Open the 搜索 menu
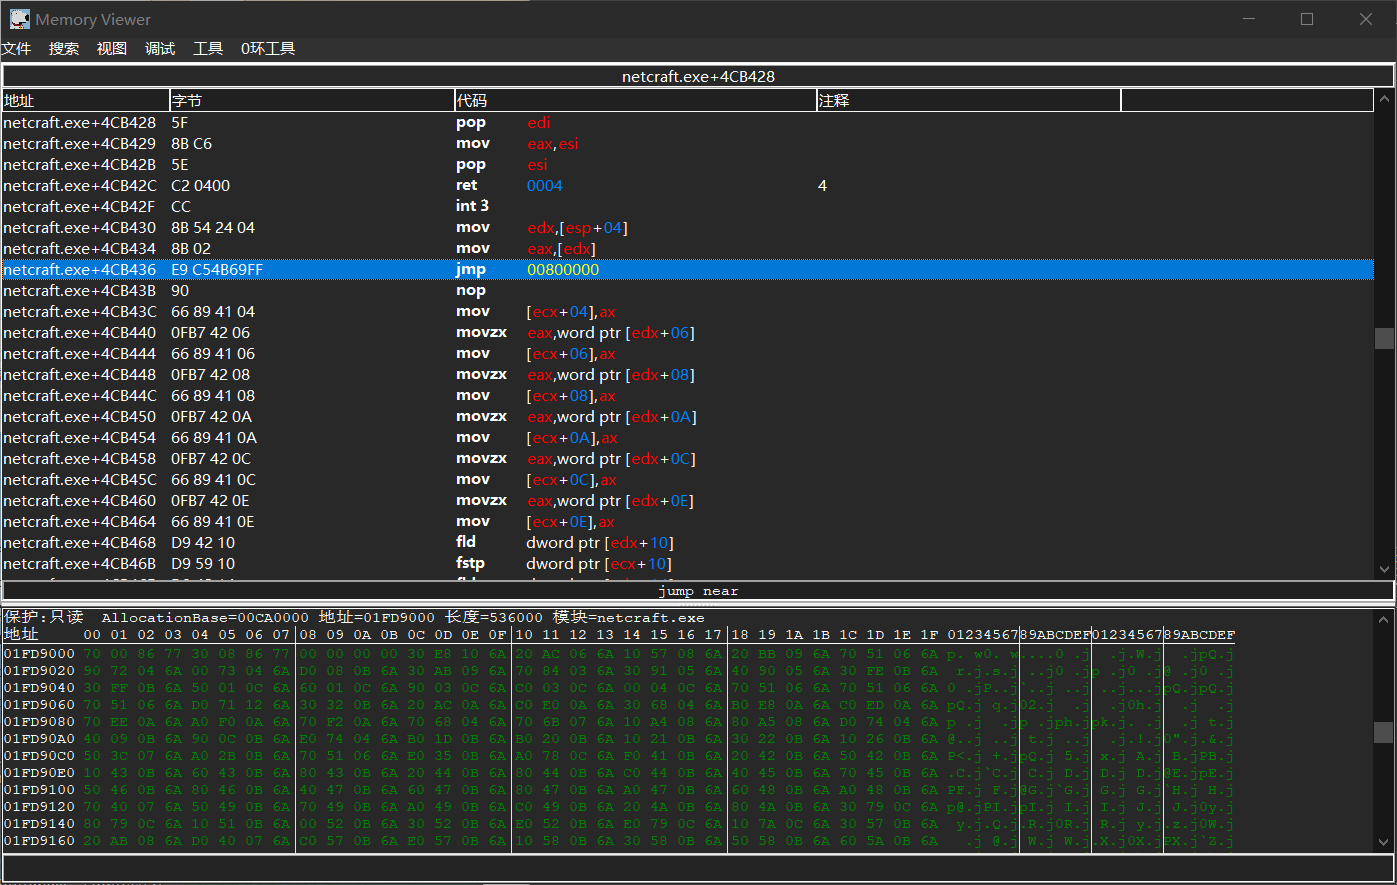The height and width of the screenshot is (885, 1397). click(x=64, y=49)
